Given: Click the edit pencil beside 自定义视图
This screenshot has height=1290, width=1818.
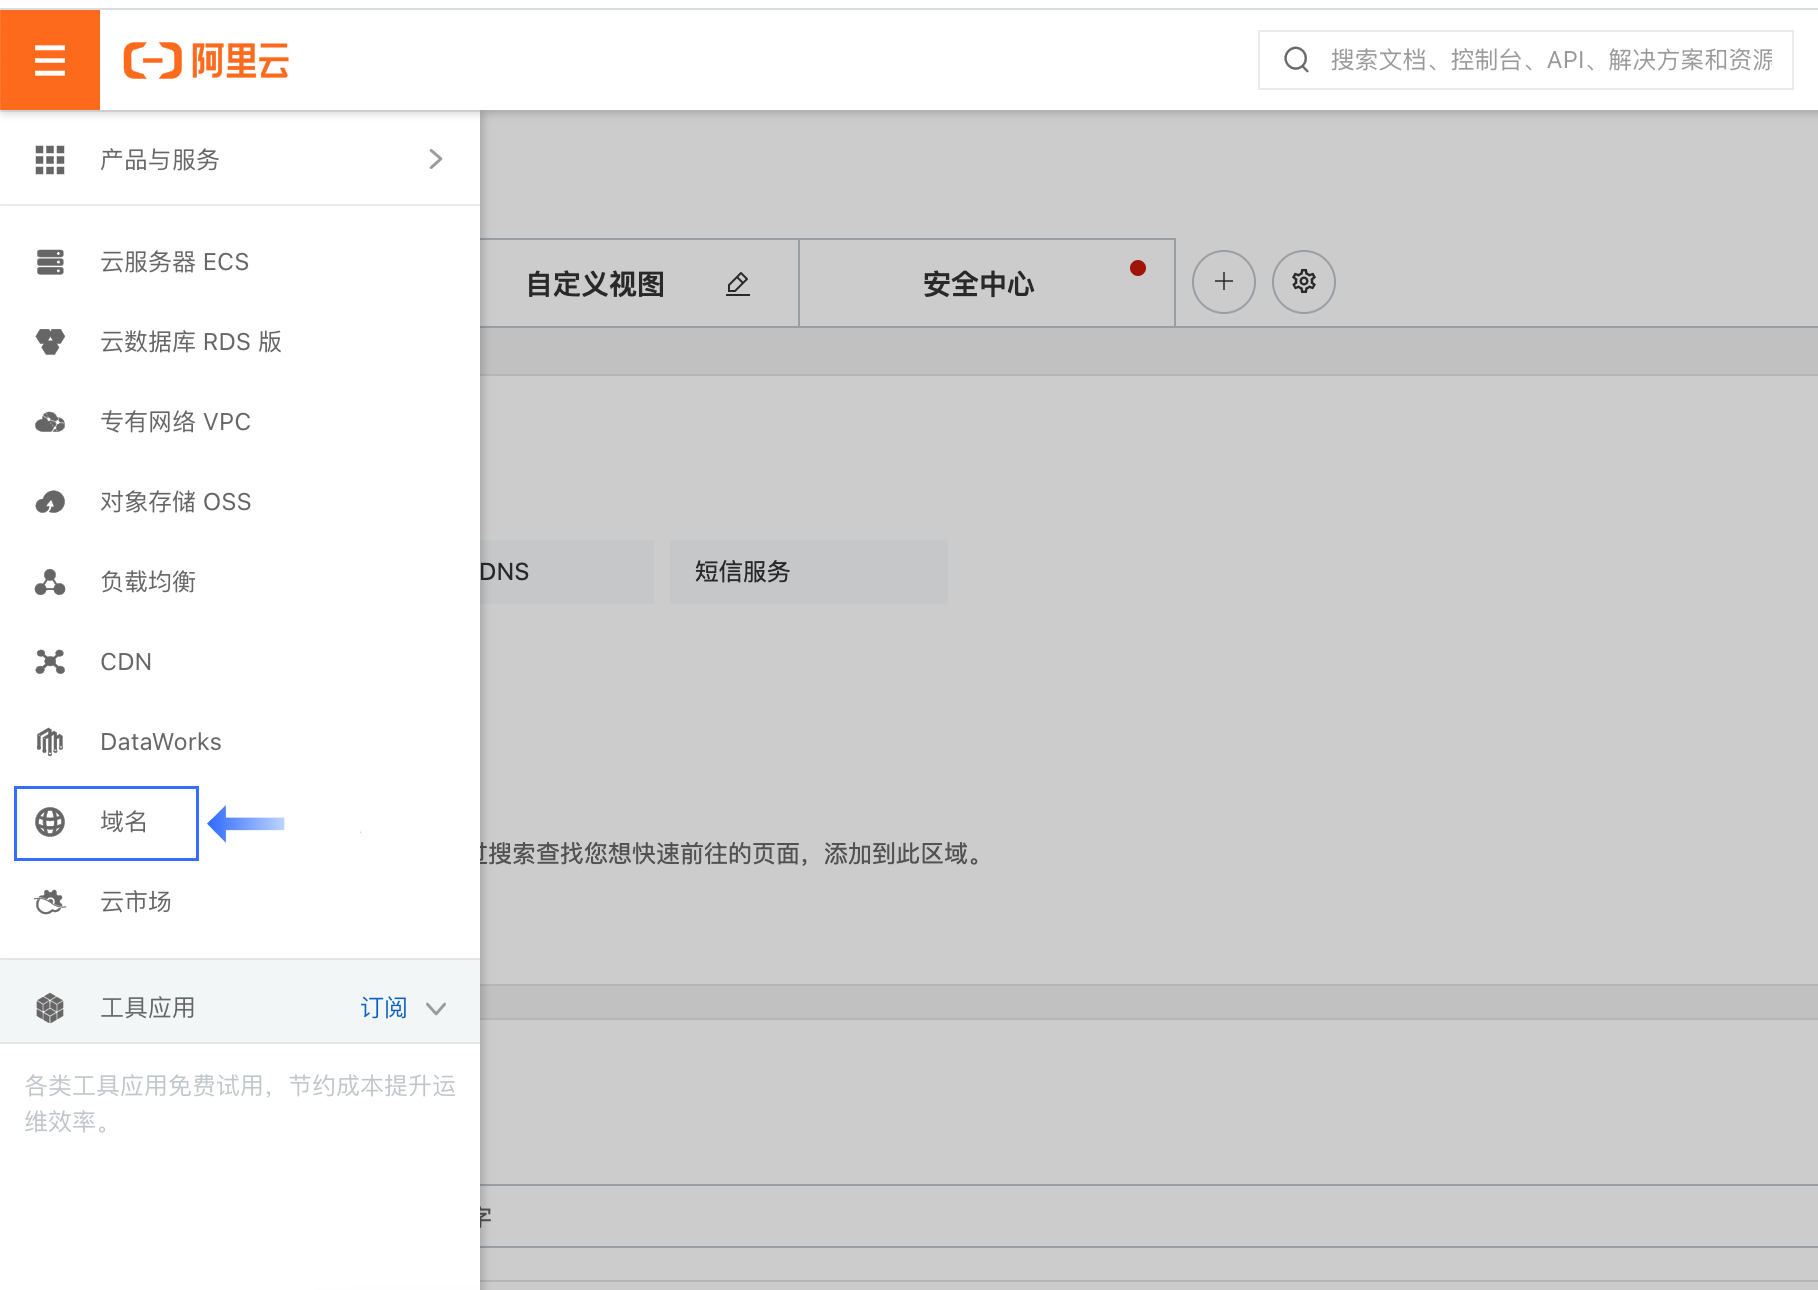Looking at the screenshot, I should pos(738,284).
